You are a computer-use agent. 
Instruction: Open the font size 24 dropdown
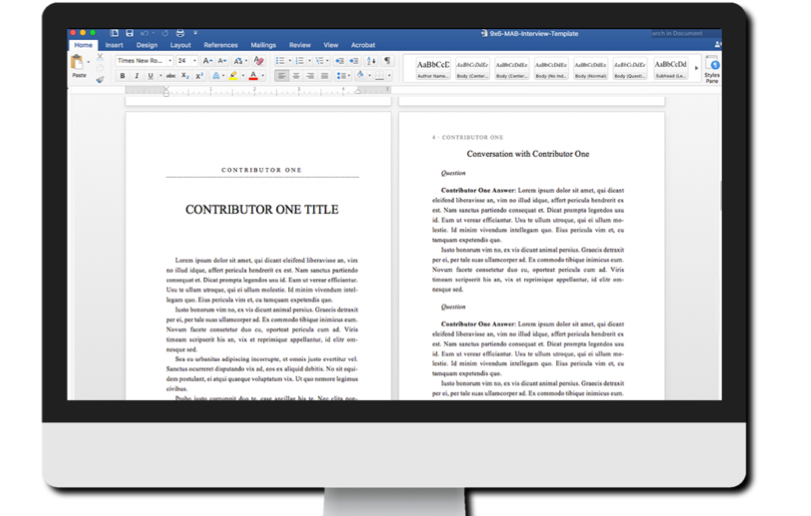[x=195, y=60]
